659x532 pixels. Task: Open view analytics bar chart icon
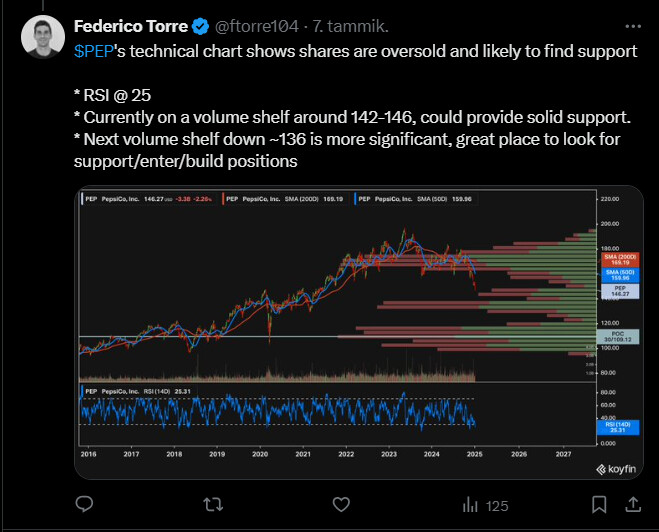(x=470, y=505)
